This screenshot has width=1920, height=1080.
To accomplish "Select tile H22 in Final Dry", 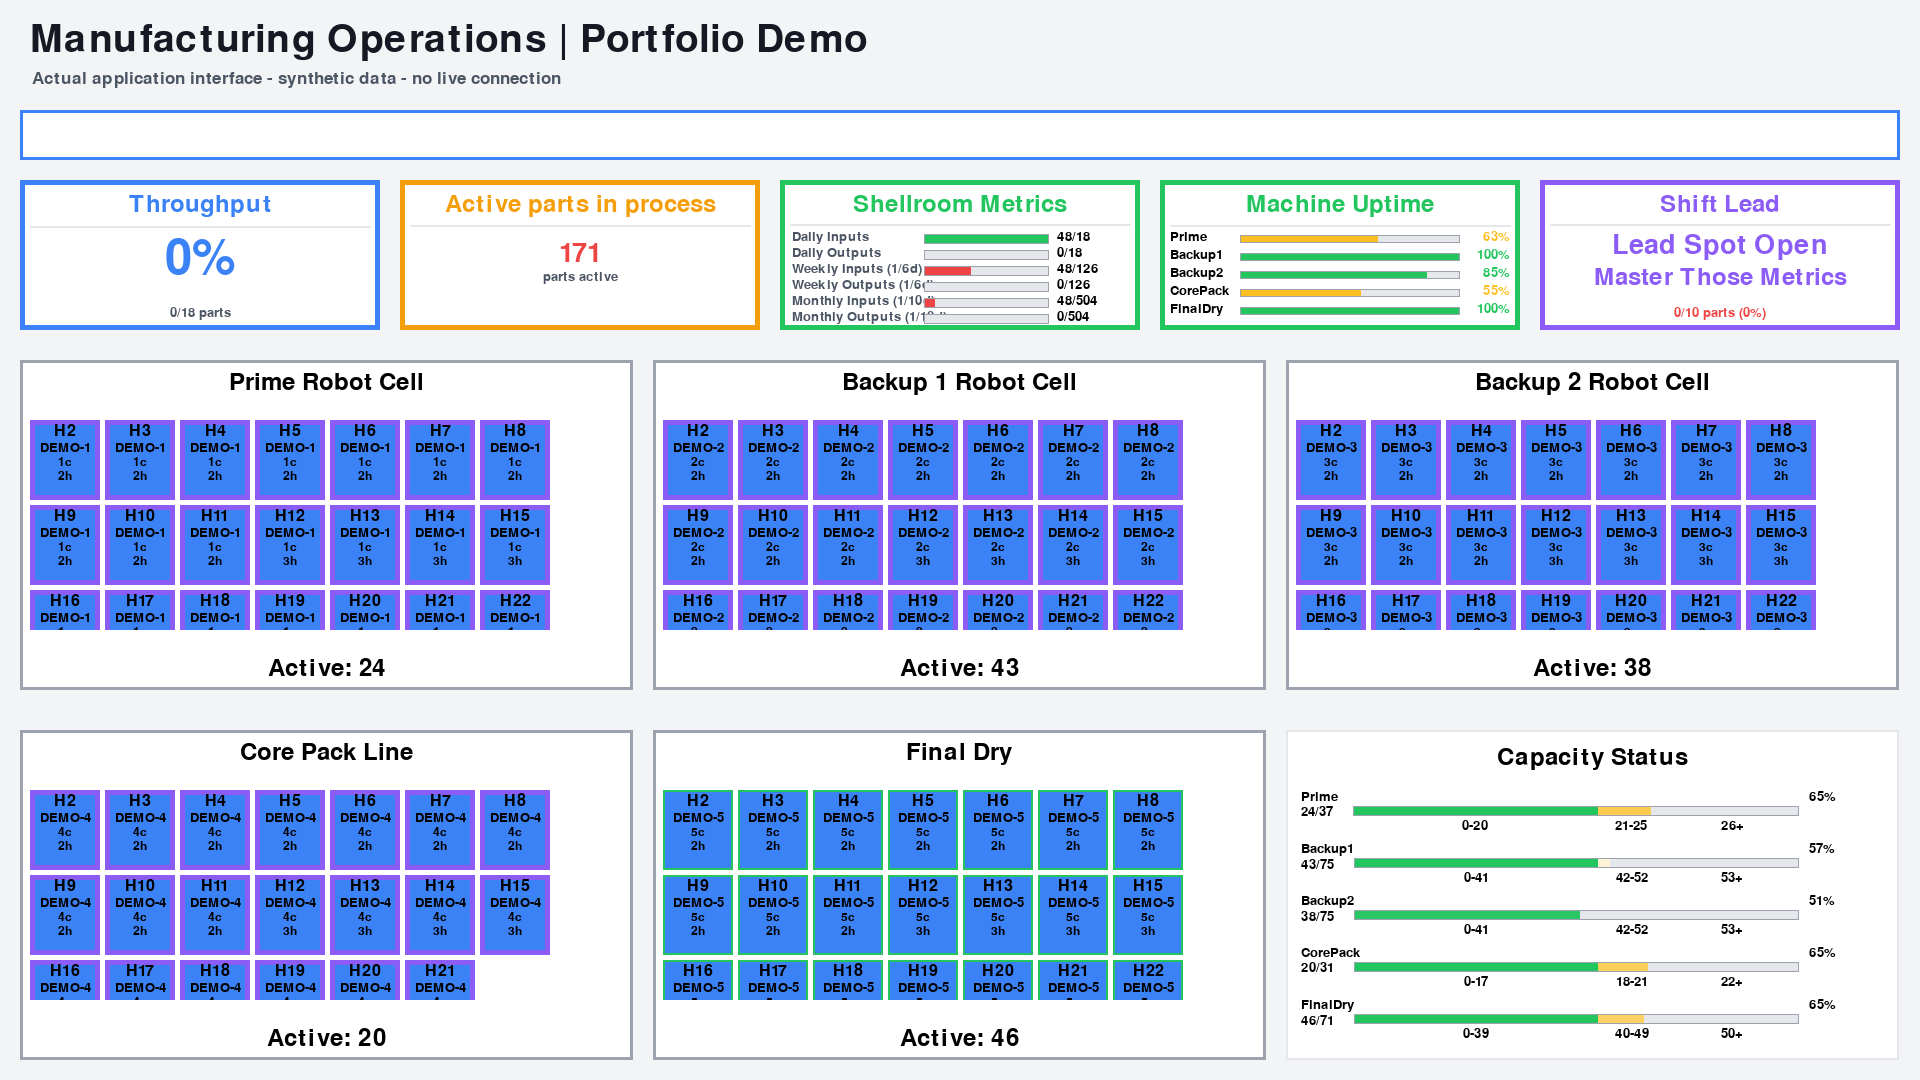I will [1148, 980].
